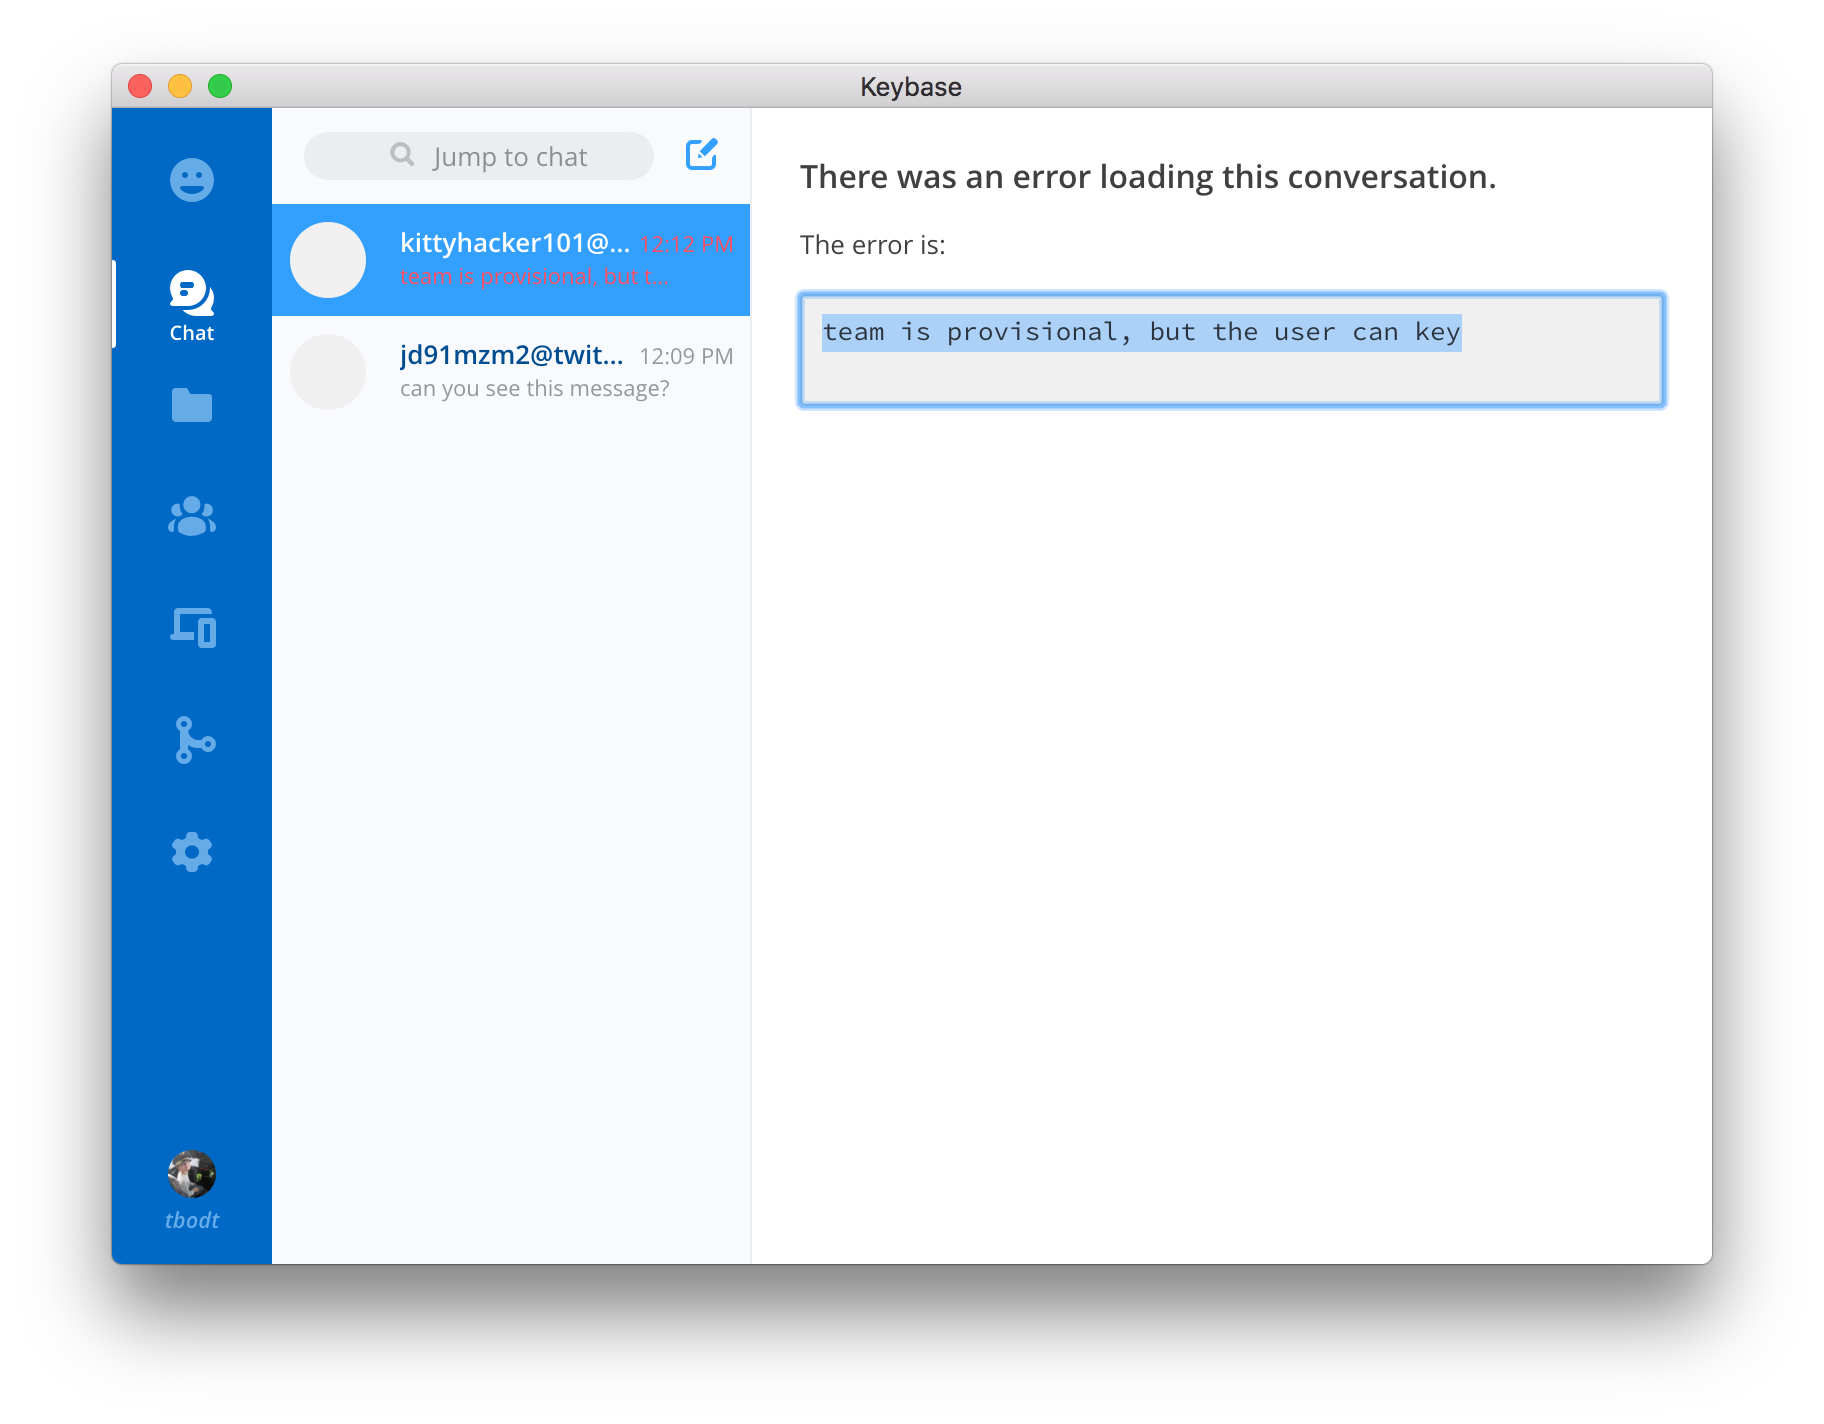Click the 12:09 PM timestamp
Image resolution: width=1824 pixels, height=1424 pixels.
[x=686, y=356]
